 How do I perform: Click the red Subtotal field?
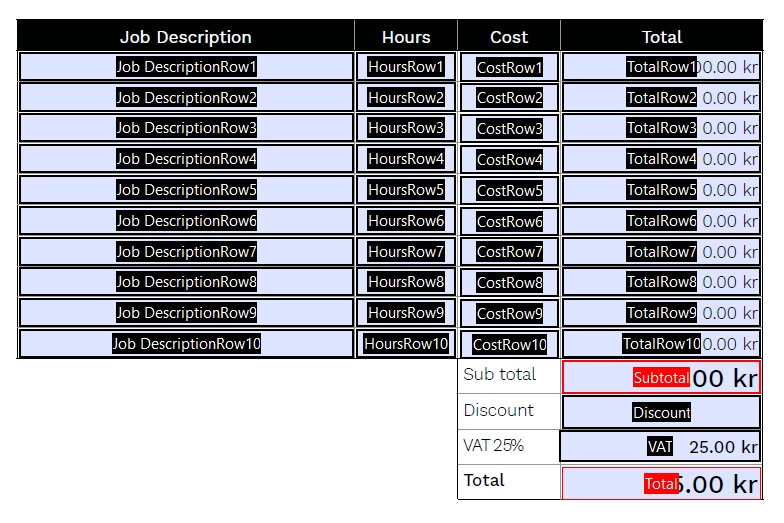tap(662, 377)
